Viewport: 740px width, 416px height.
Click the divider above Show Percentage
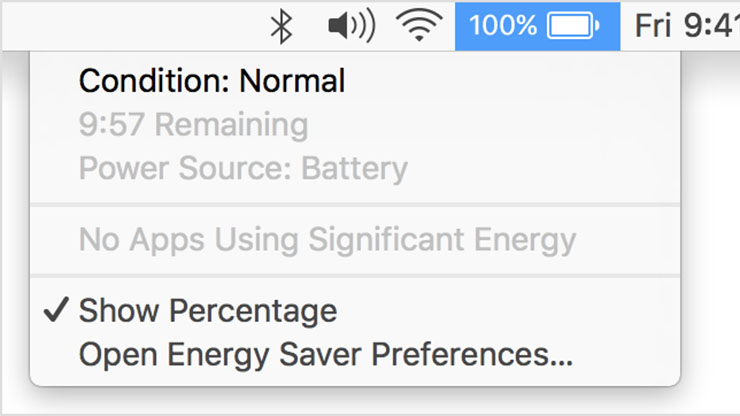tap(355, 275)
